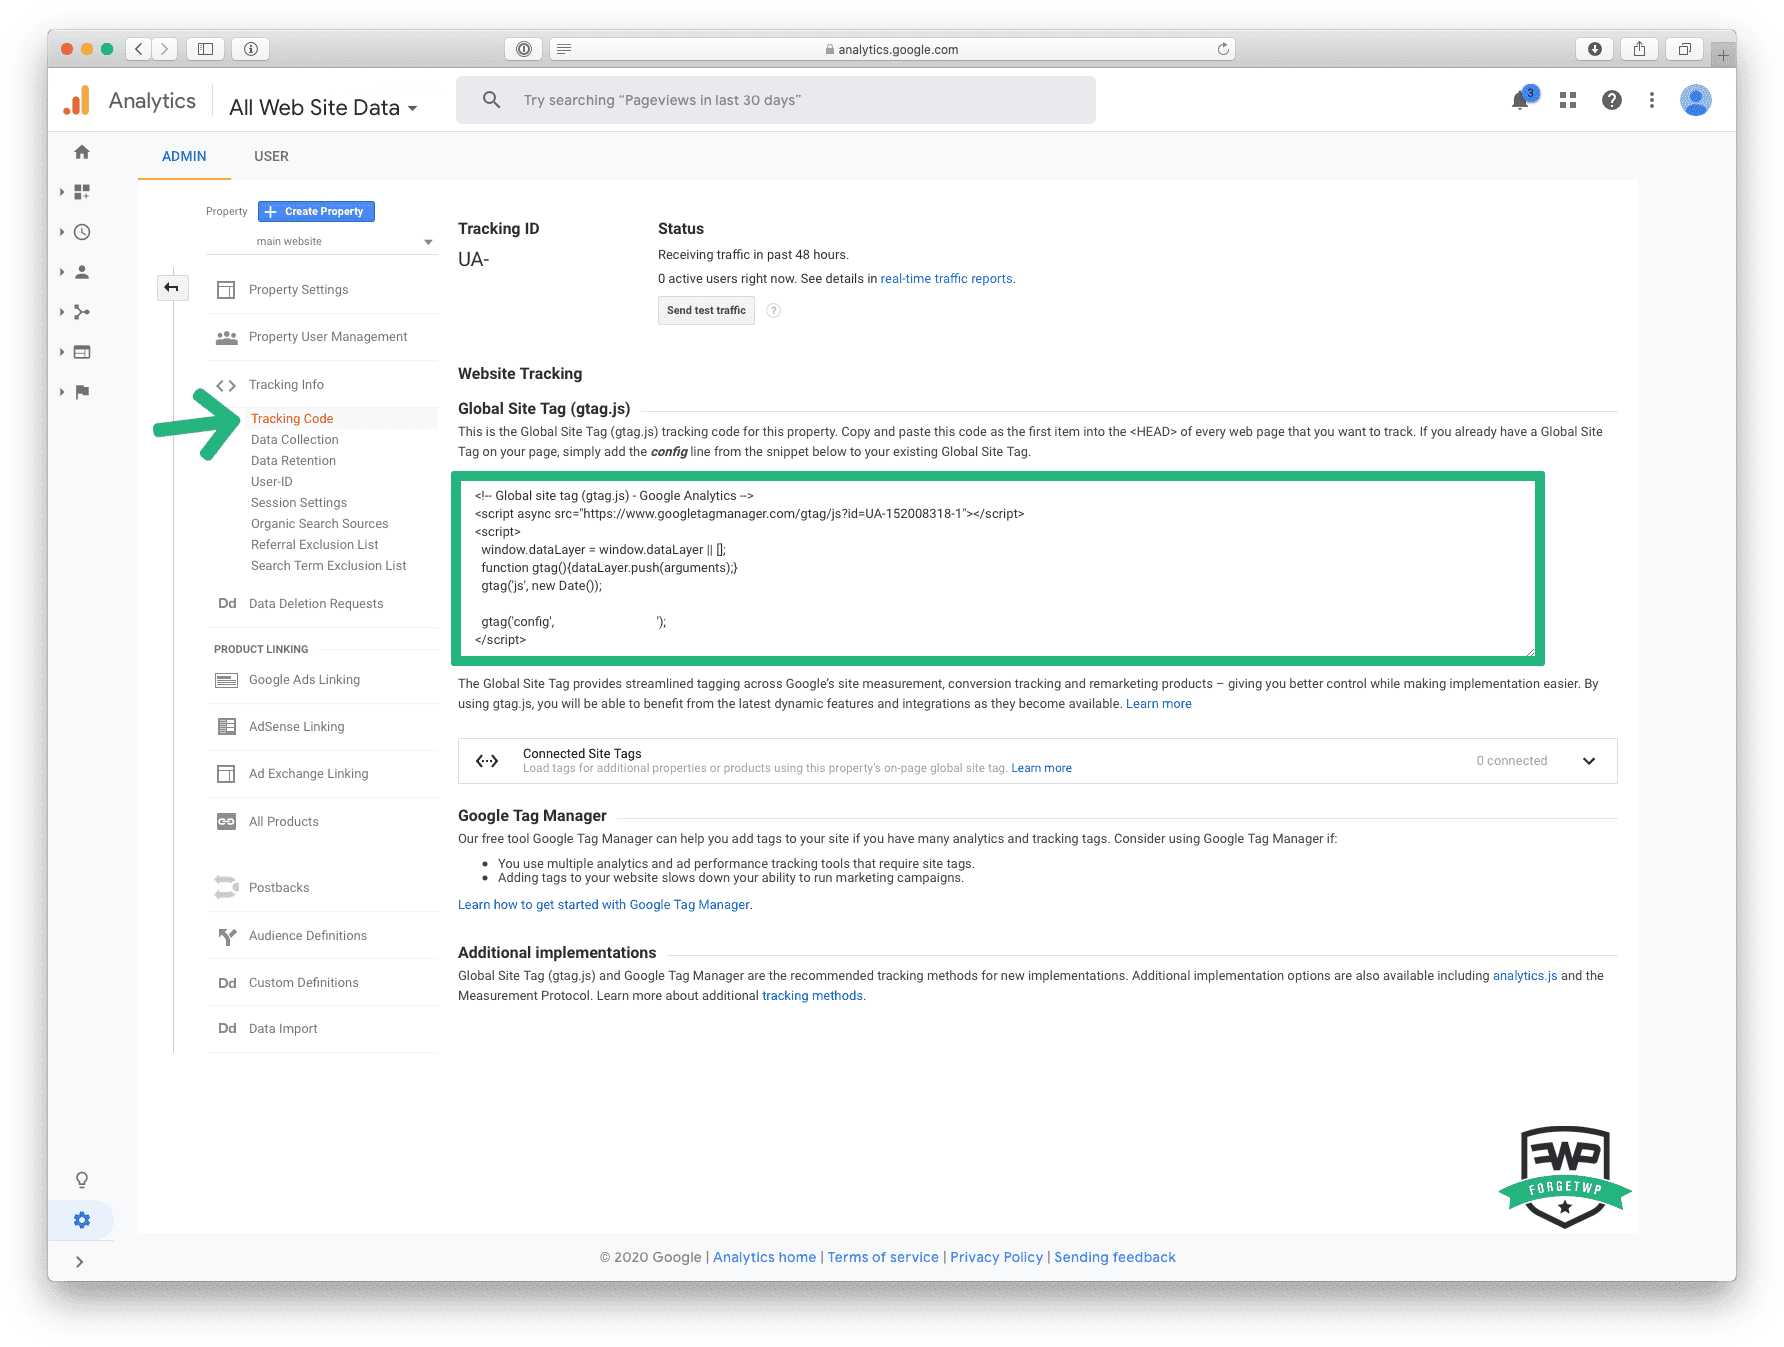Switch to the USER tab
1784x1347 pixels.
click(x=271, y=156)
